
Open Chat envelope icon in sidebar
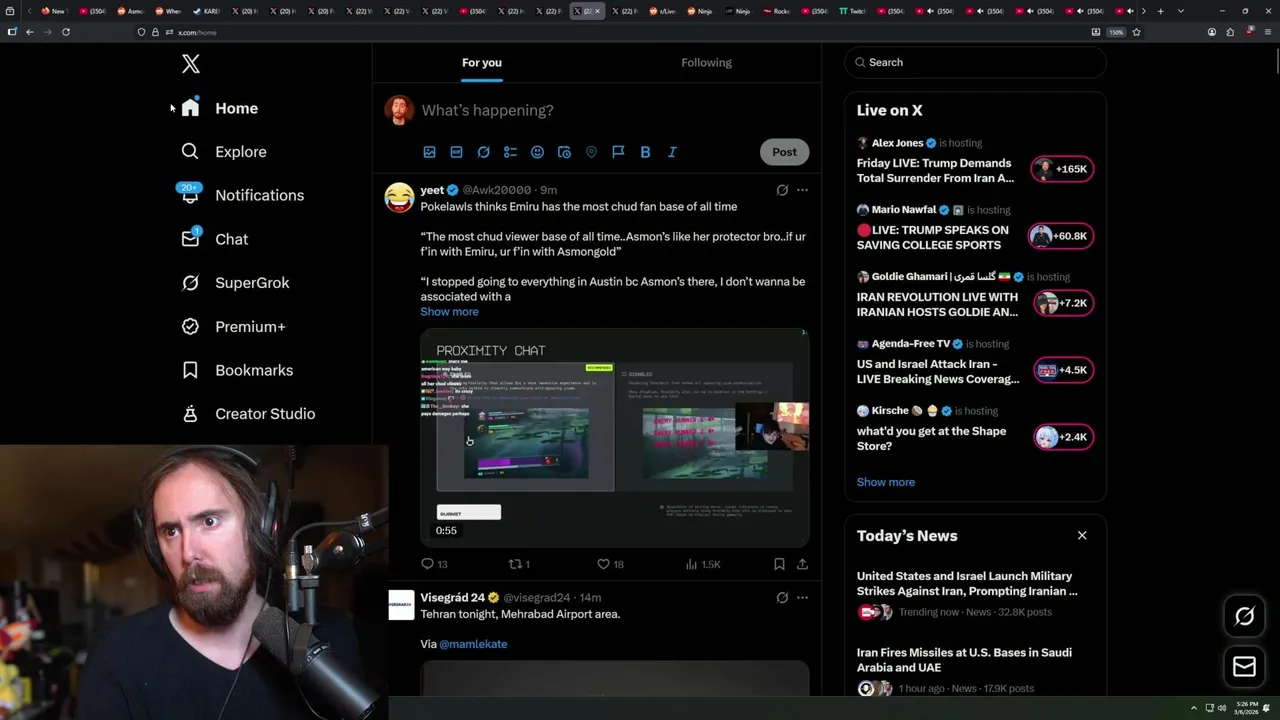190,238
